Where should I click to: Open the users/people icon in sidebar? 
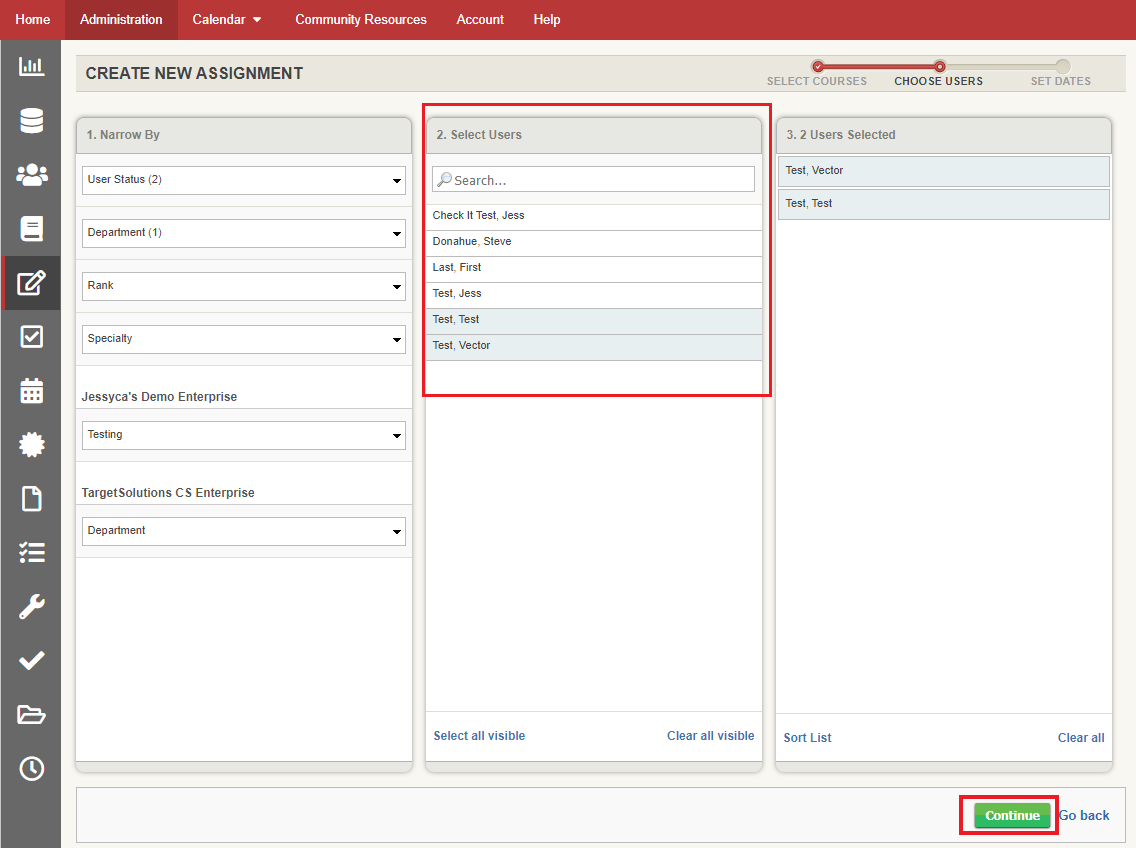31,174
